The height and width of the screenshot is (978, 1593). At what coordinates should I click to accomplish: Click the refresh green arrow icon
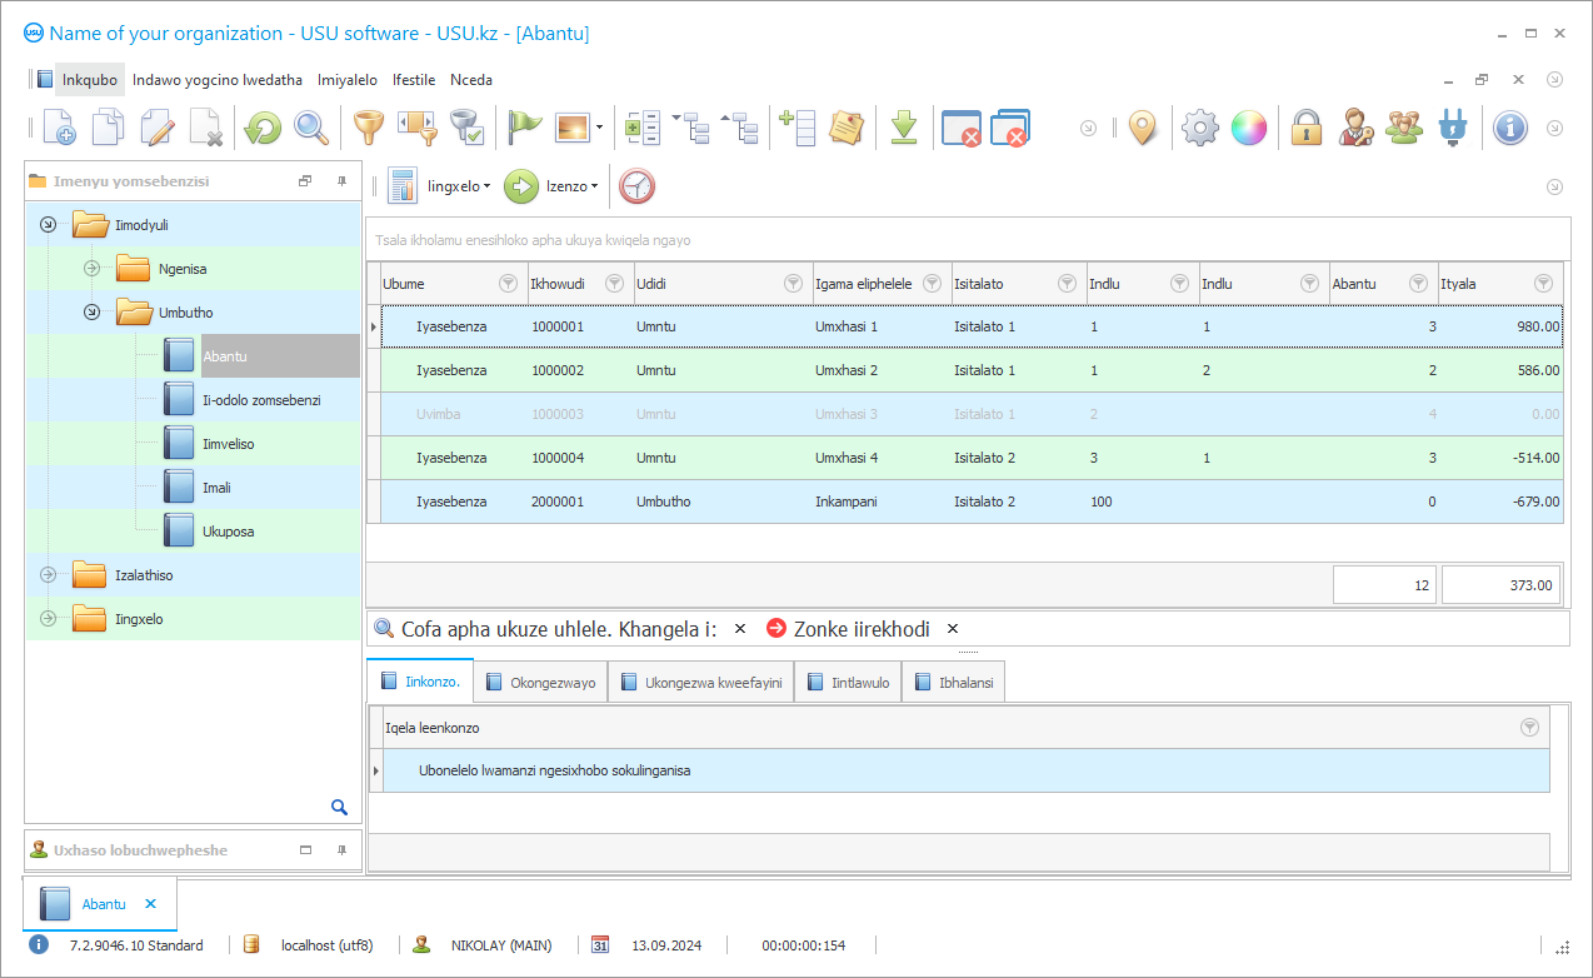(x=263, y=128)
